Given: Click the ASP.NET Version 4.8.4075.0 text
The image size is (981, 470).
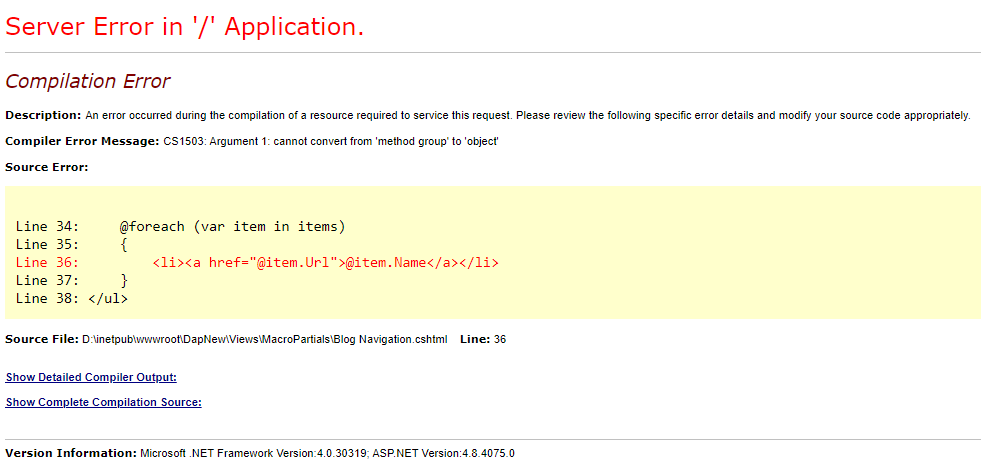Looking at the screenshot, I should click(x=443, y=453).
